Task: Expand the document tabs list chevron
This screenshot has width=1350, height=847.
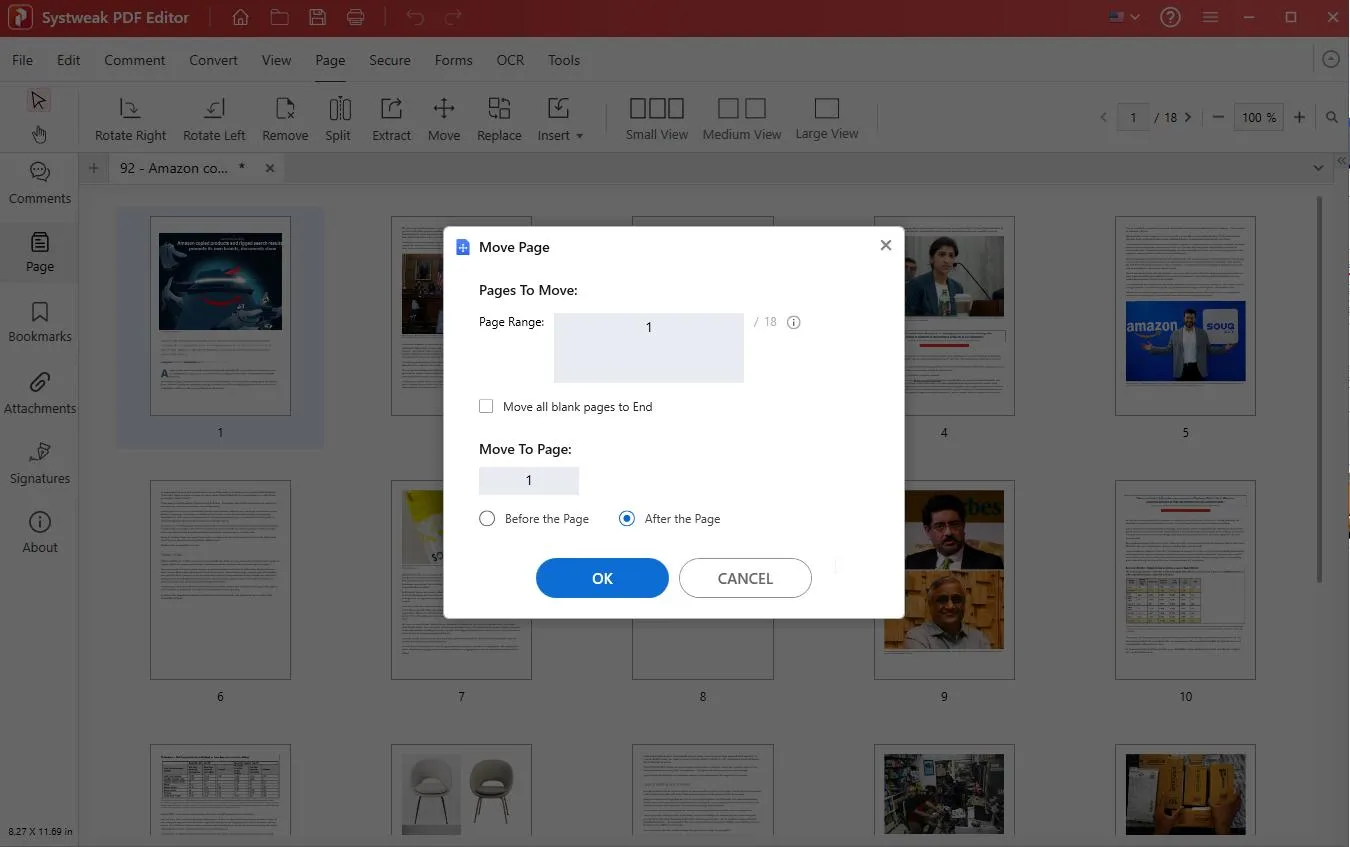Action: pos(1318,168)
